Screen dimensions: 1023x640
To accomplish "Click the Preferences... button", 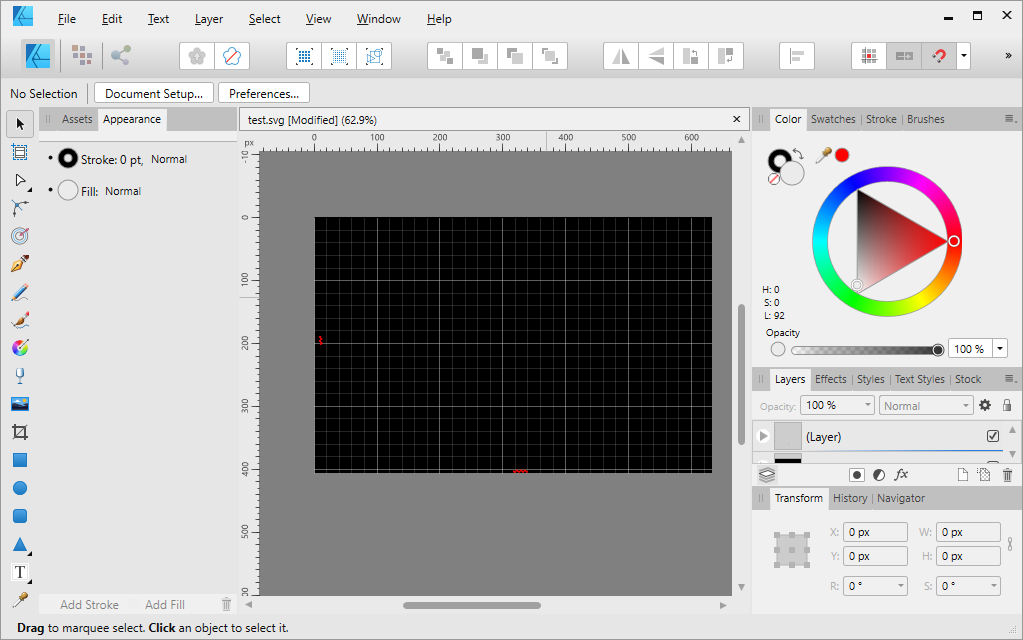I will (264, 93).
